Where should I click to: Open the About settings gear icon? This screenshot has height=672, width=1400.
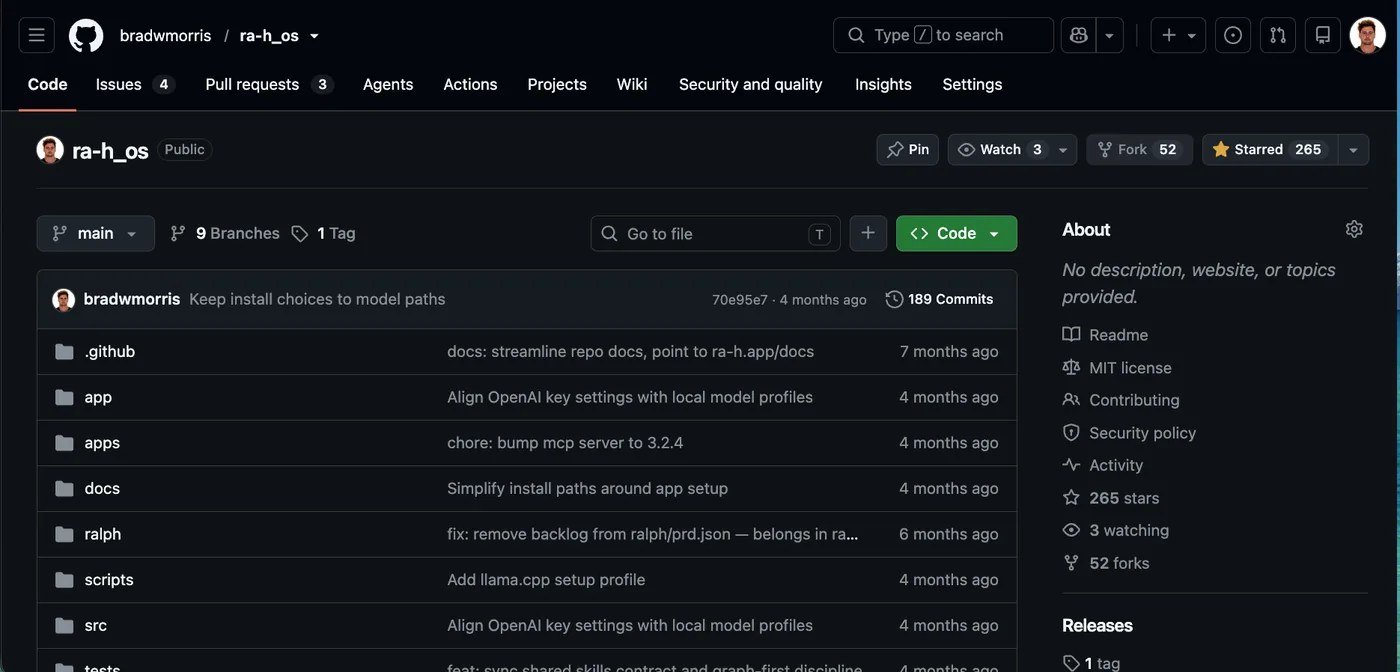[x=1354, y=229]
